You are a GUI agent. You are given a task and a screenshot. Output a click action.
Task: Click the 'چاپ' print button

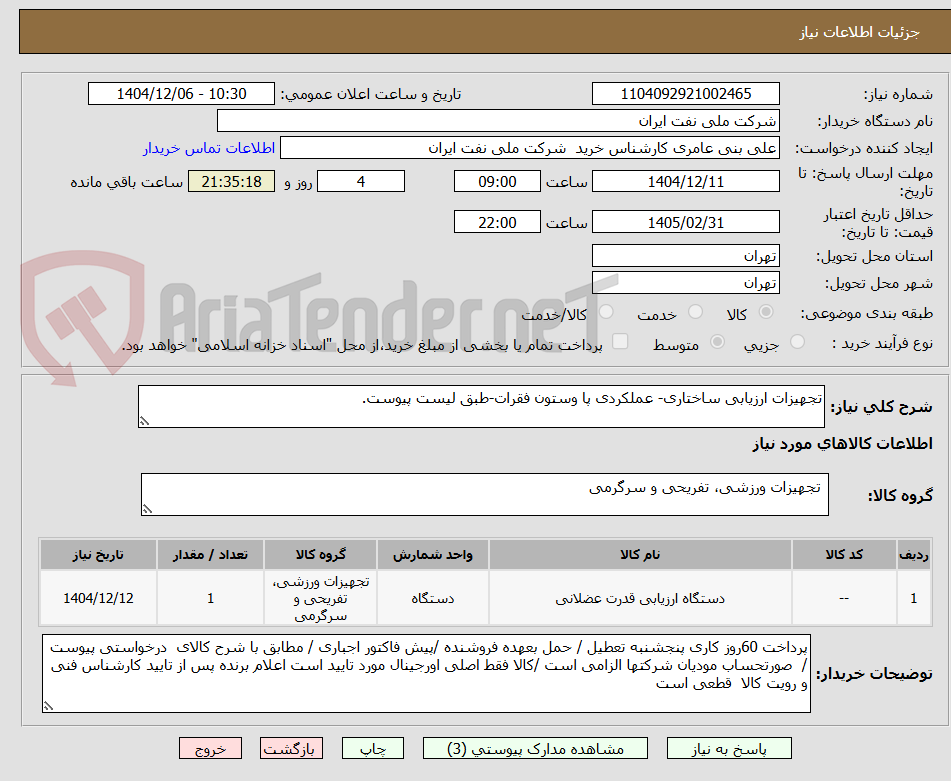372,748
